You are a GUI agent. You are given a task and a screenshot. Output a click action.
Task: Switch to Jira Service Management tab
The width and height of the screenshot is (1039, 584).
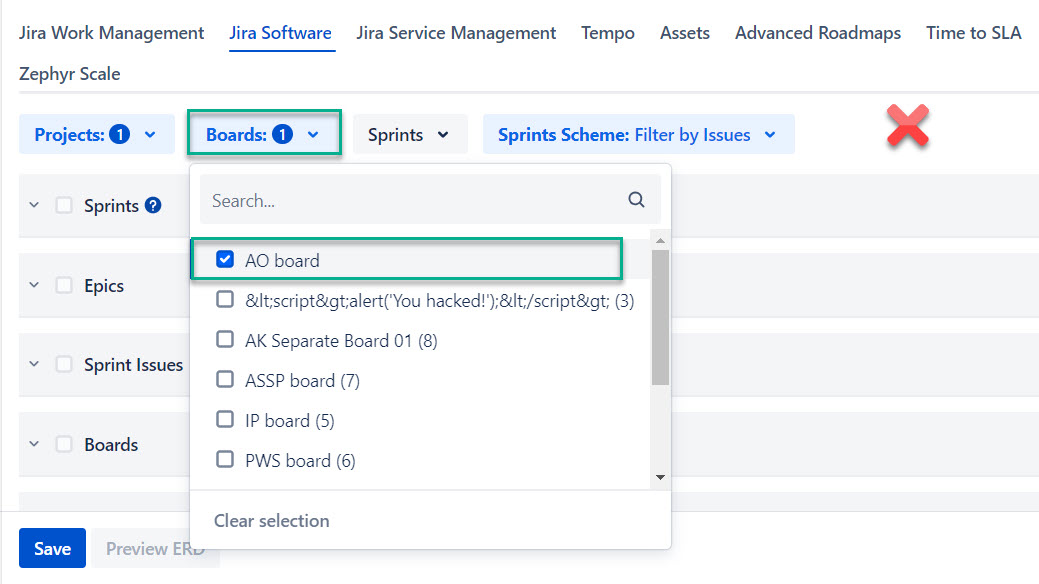coord(456,33)
